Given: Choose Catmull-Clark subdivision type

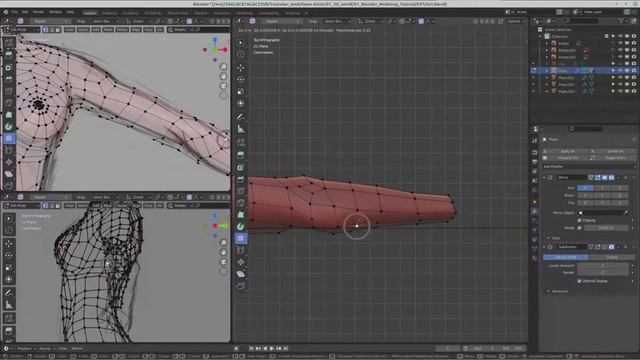Looking at the screenshot, I should click(566, 257).
